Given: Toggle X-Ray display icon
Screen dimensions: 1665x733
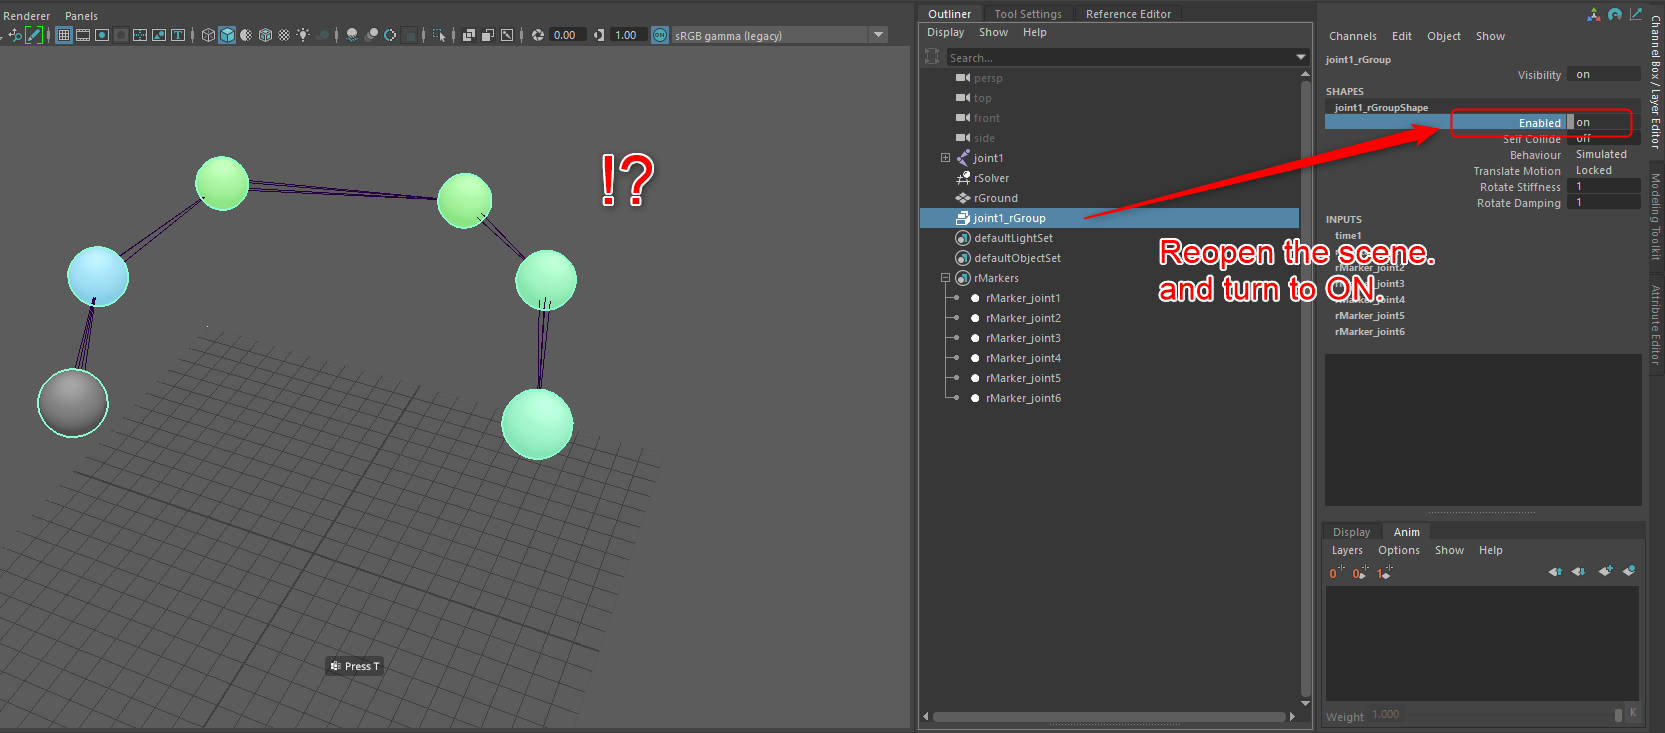Looking at the screenshot, I should [x=468, y=35].
